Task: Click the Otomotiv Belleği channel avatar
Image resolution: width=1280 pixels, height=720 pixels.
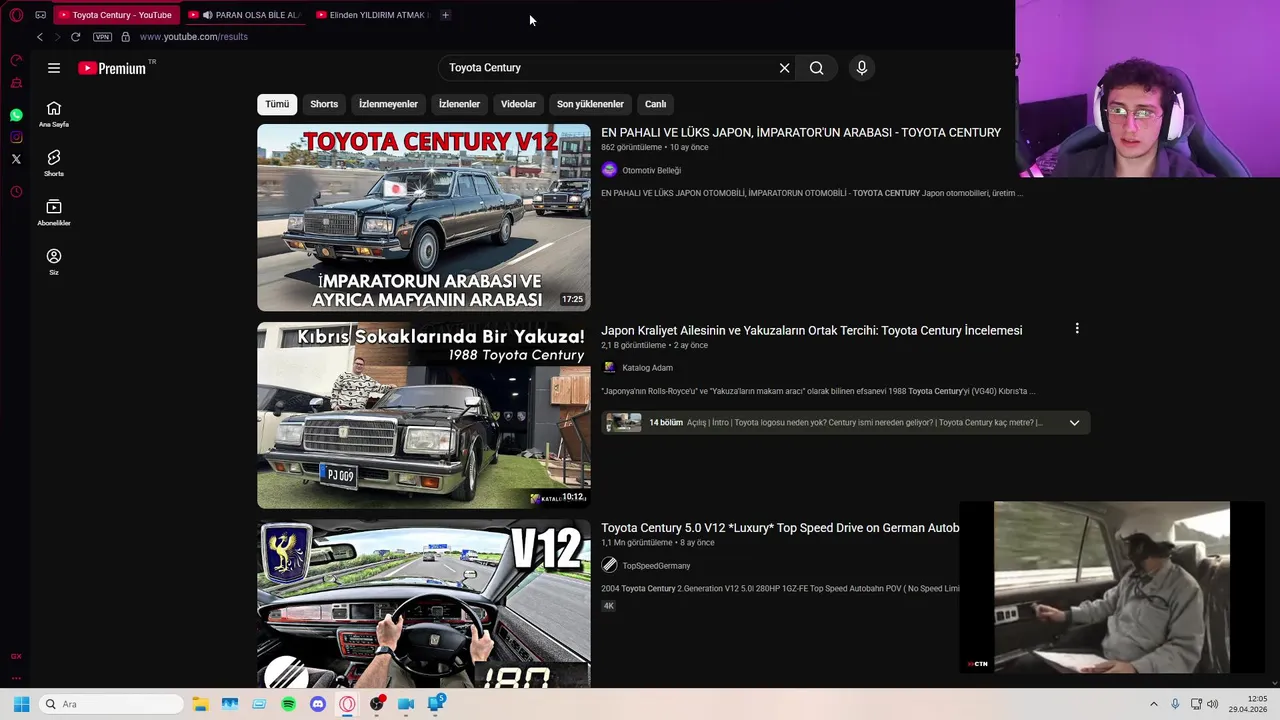Action: click(x=609, y=170)
